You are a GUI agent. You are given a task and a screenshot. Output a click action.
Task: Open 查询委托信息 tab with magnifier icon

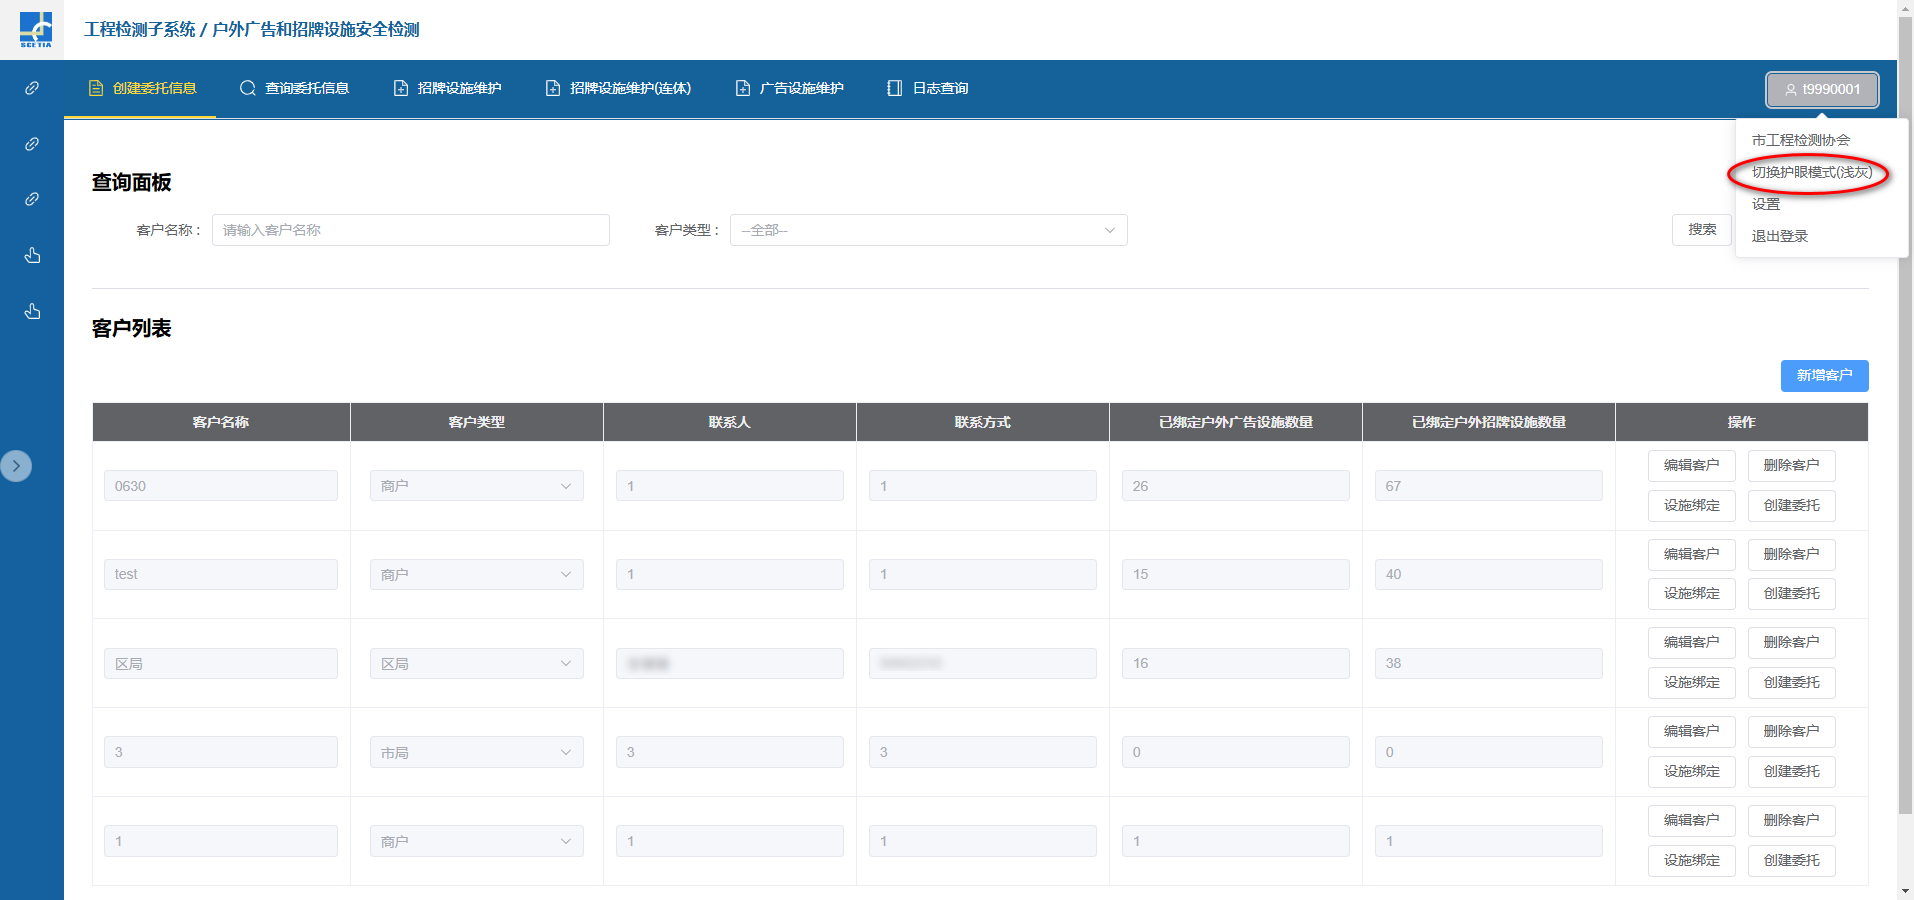(x=294, y=88)
